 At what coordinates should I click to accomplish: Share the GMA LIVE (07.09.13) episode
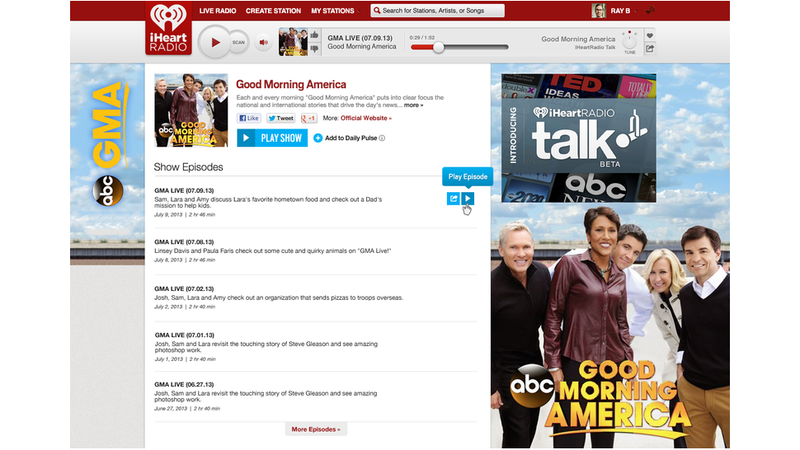453,198
